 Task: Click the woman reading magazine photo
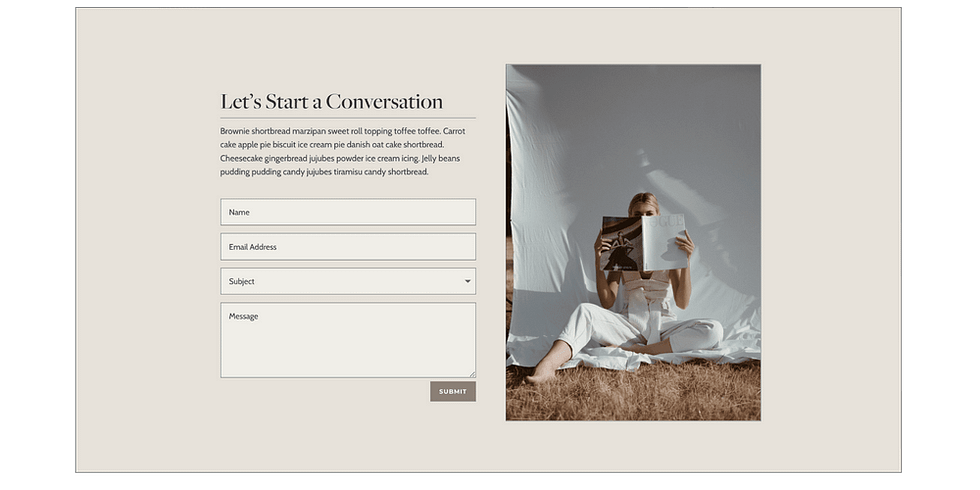[633, 242]
